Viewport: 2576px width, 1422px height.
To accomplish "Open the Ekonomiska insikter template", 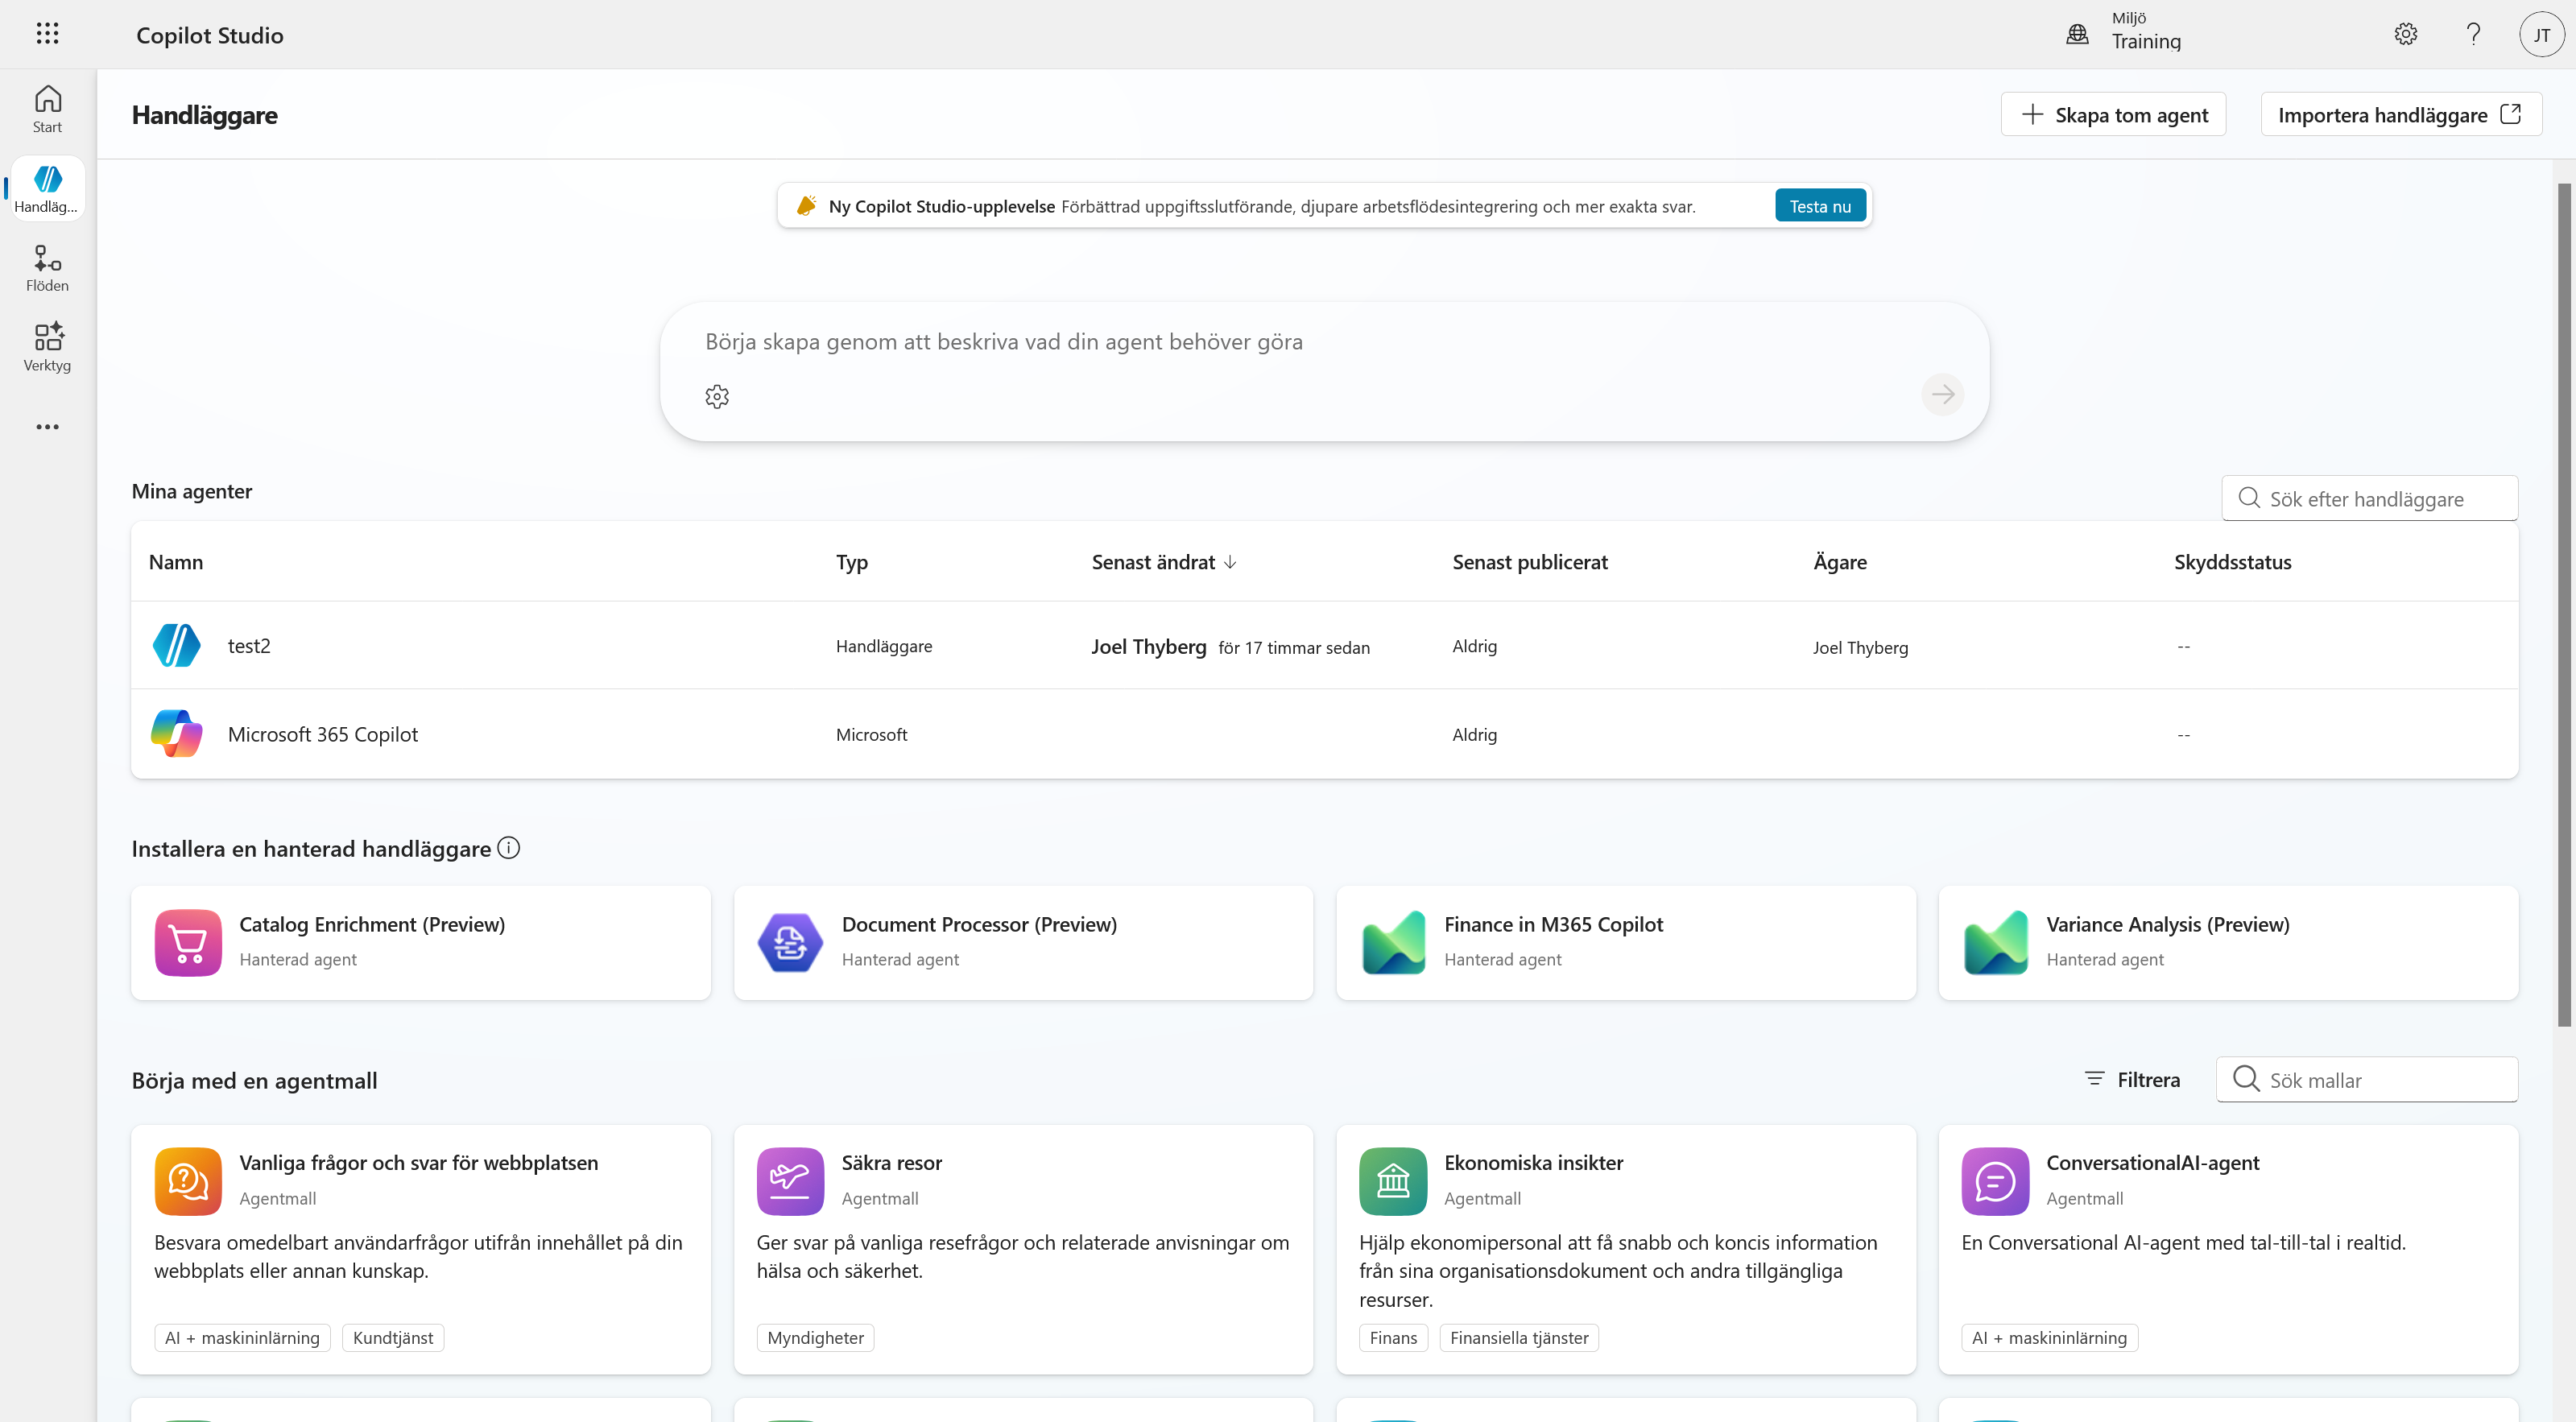I will click(1626, 1250).
